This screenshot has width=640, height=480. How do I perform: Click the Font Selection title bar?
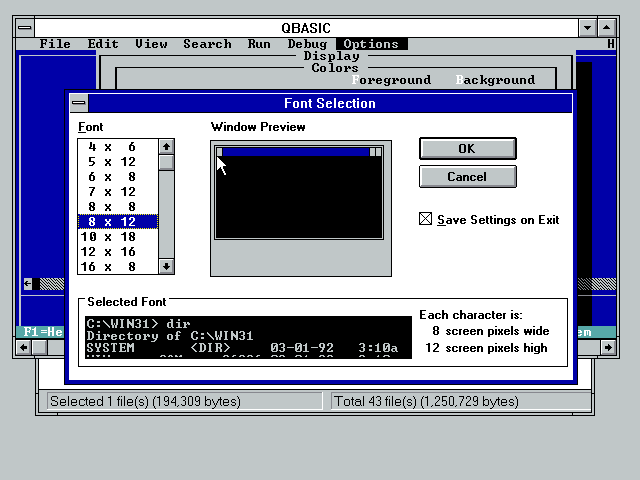pyautogui.click(x=330, y=103)
